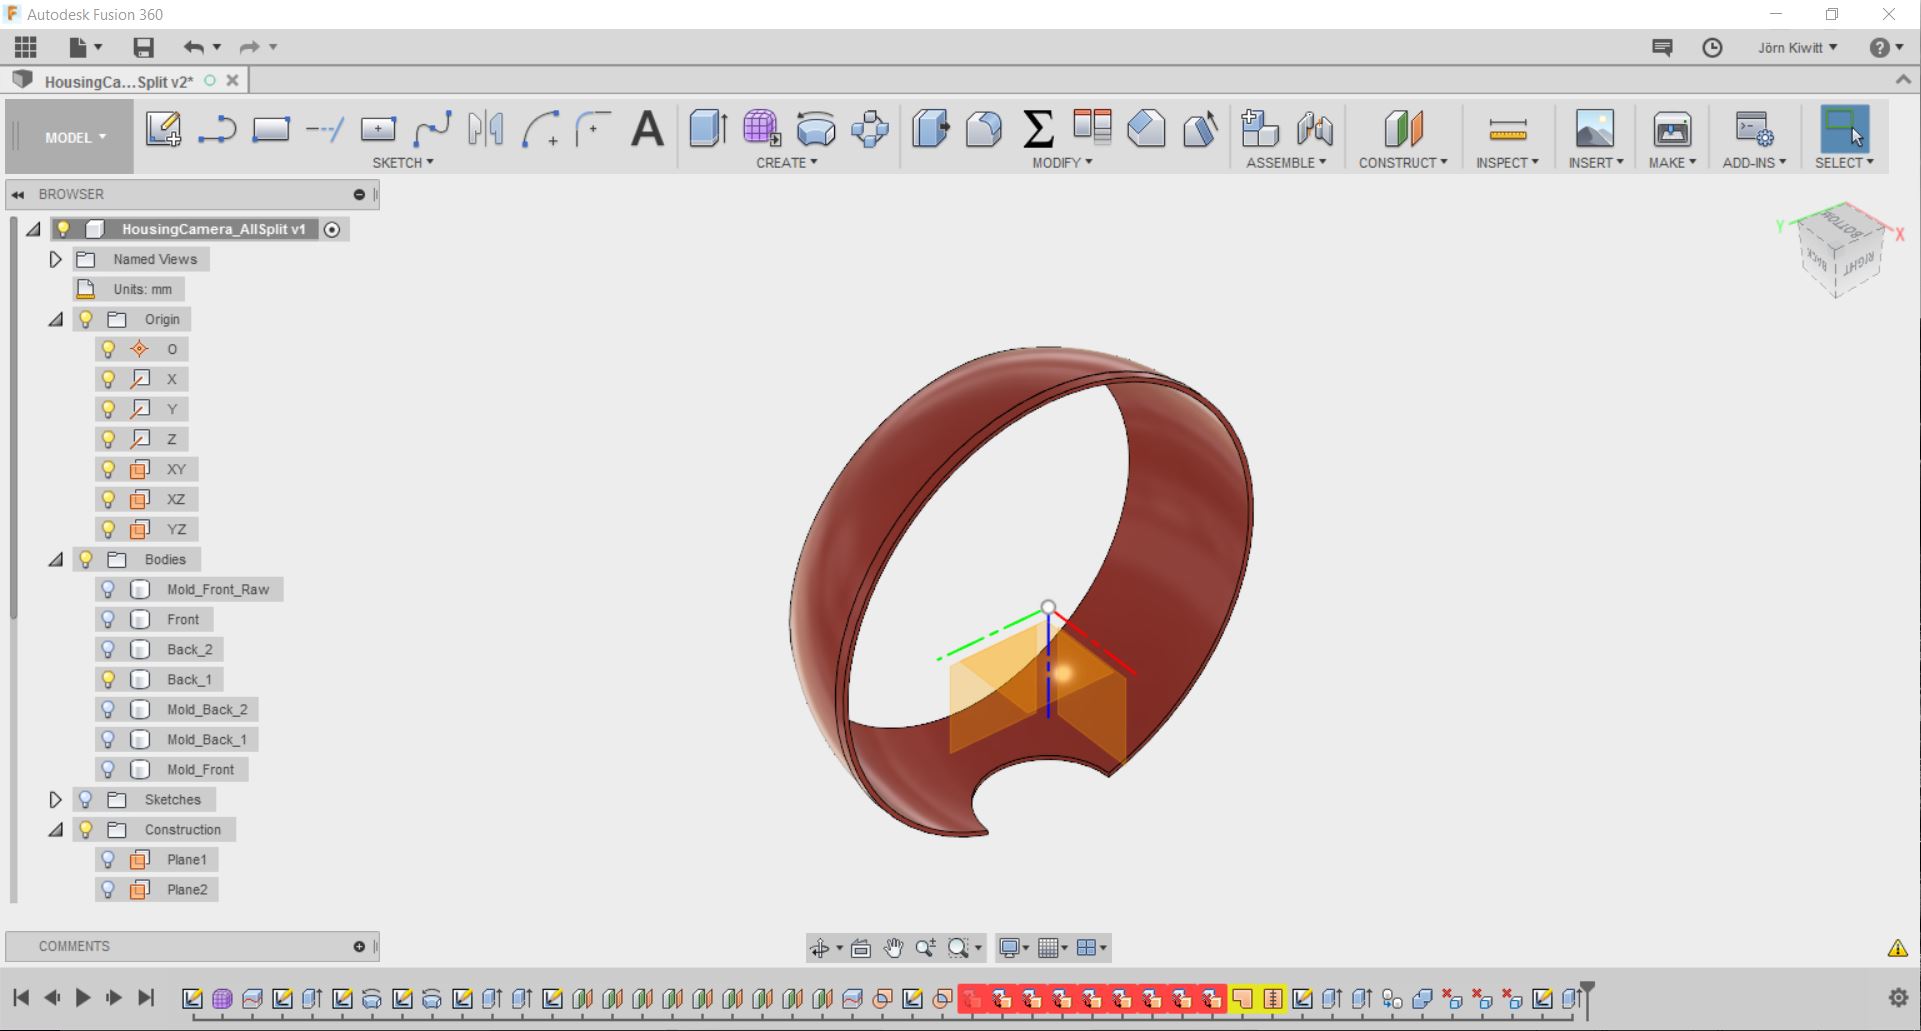
Task: Open the CONSTRUCT menu
Action: coord(1403,163)
